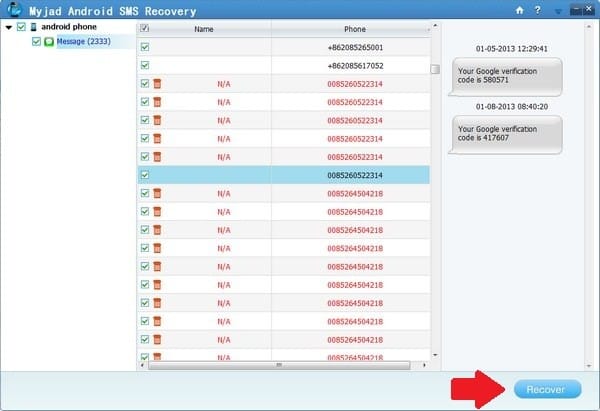600x411 pixels.
Task: Click timestamp 01-08-2013 08:40:20
Action: [512, 106]
